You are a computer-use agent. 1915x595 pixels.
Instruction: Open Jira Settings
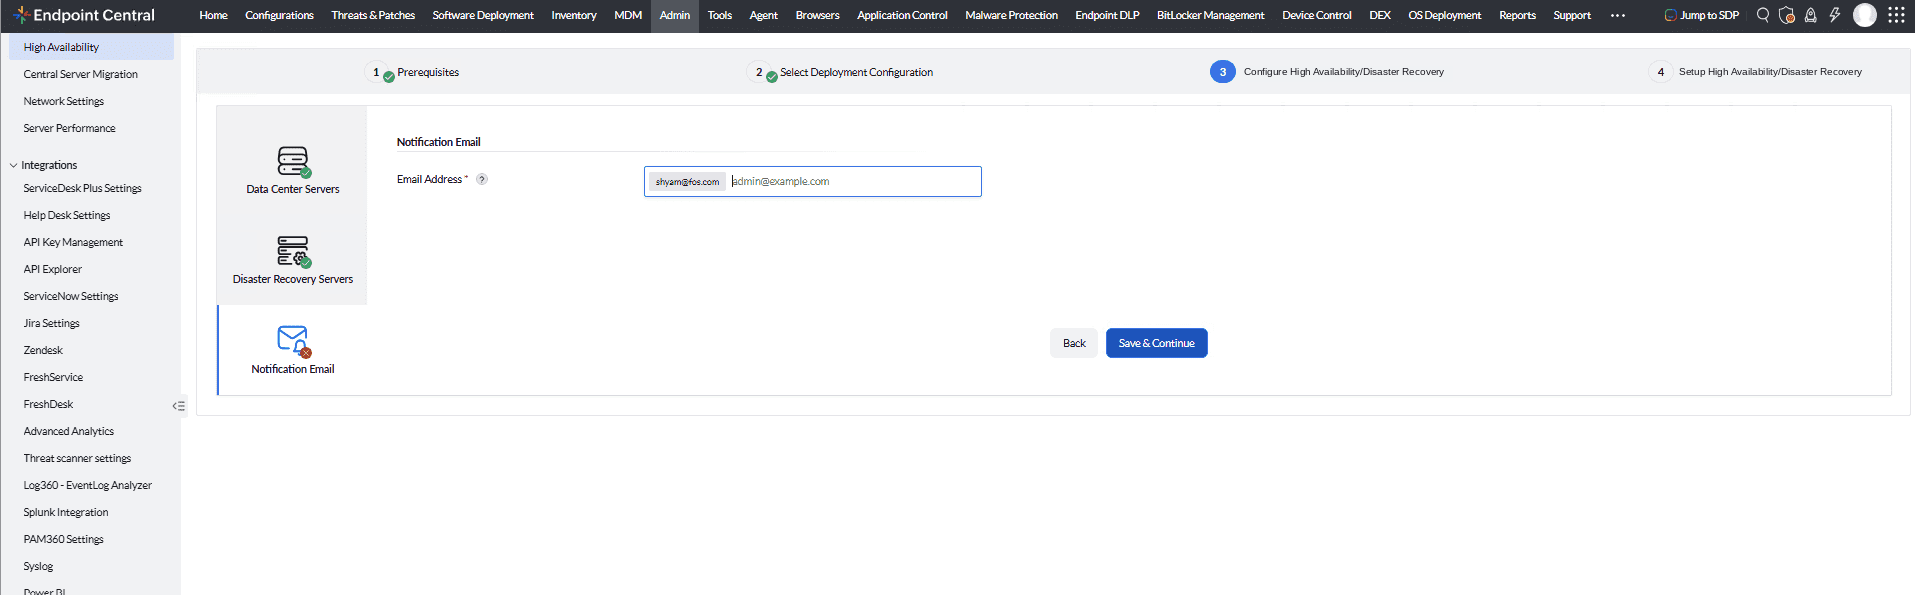pos(51,323)
